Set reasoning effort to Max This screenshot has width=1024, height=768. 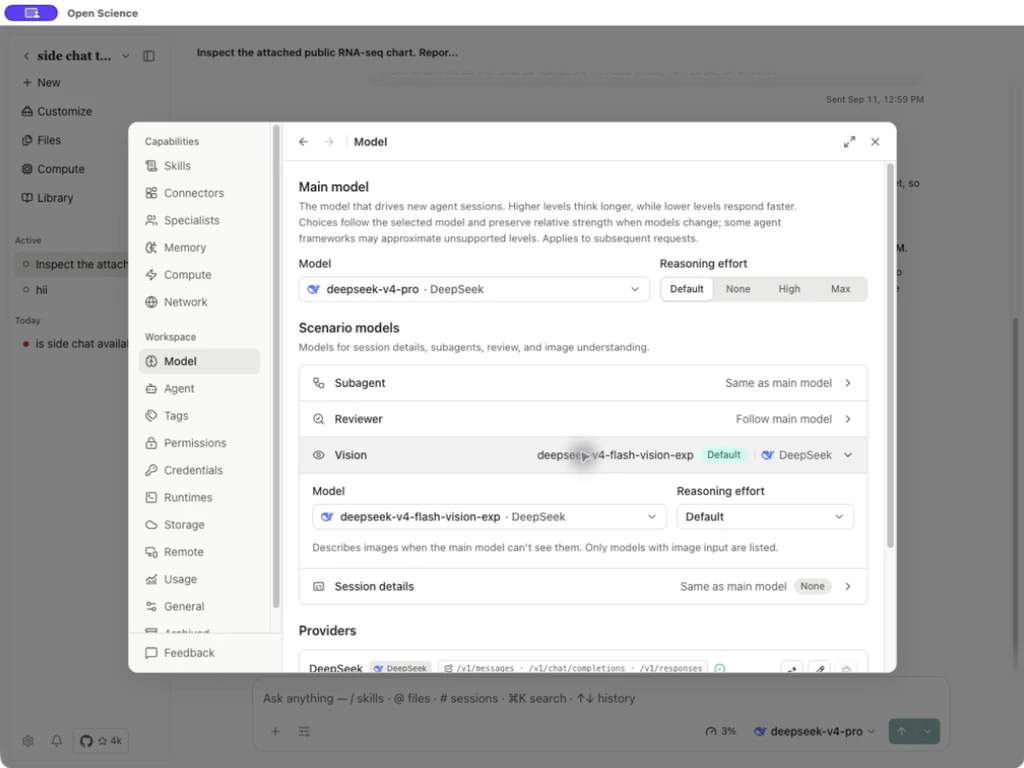[840, 289]
